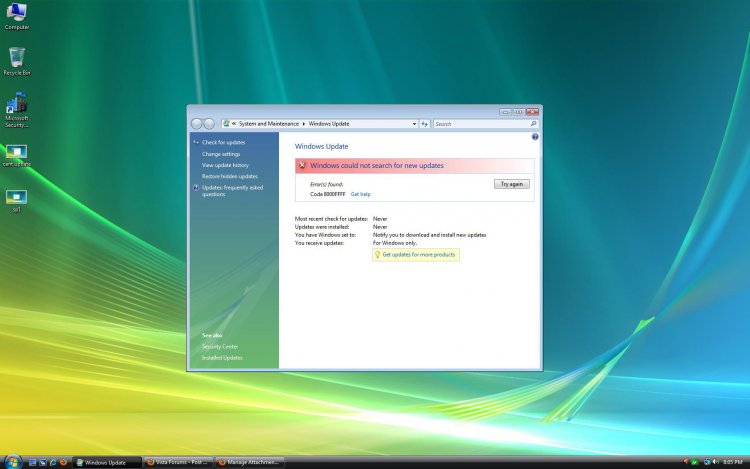This screenshot has height=469, width=750.
Task: Click Get updates for more products link
Action: 419,255
